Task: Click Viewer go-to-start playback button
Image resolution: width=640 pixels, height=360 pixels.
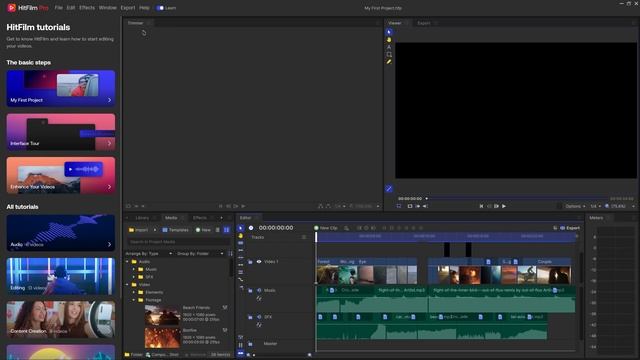Action: point(481,206)
